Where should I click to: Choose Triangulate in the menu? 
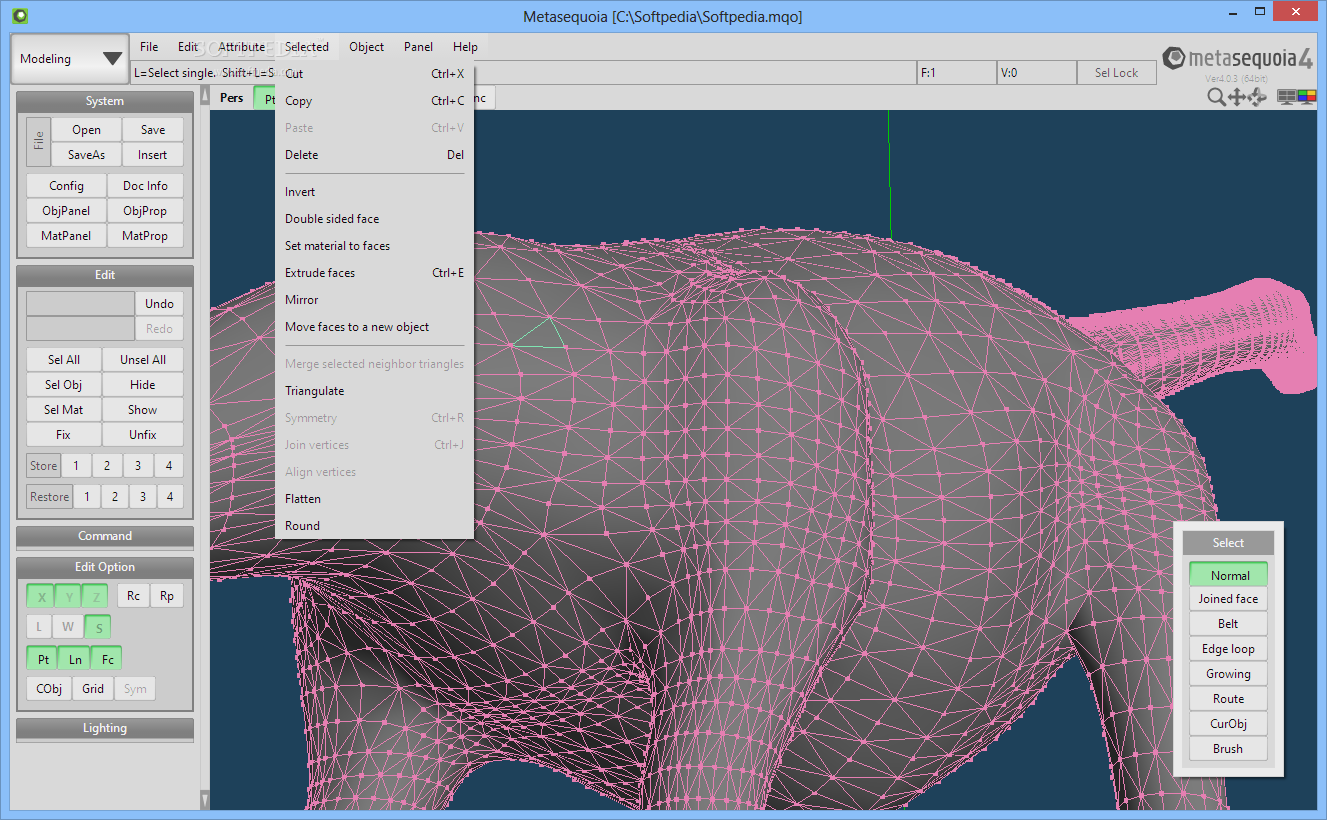374,391
